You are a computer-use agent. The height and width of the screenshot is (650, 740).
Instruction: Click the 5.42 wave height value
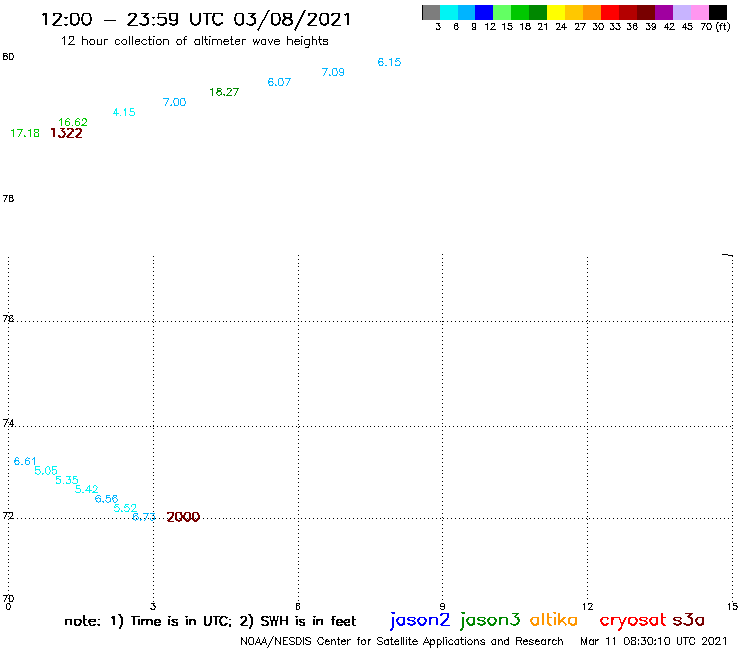(x=86, y=489)
